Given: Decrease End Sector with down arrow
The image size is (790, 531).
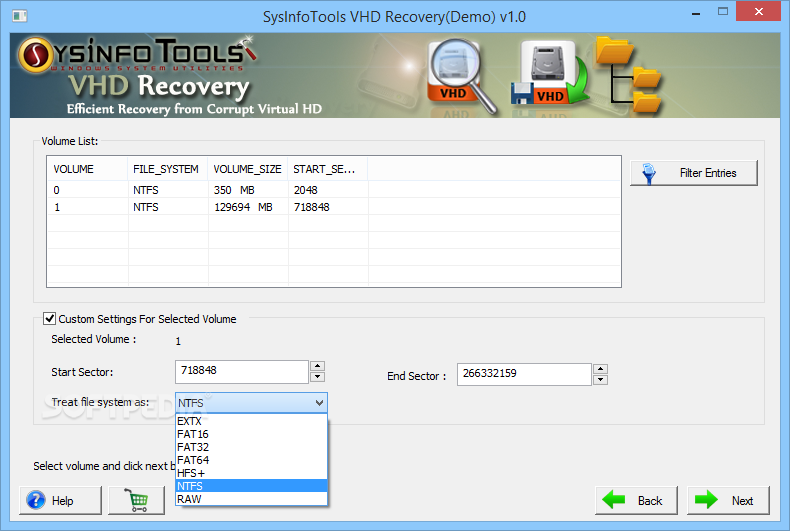Looking at the screenshot, I should pos(600,380).
